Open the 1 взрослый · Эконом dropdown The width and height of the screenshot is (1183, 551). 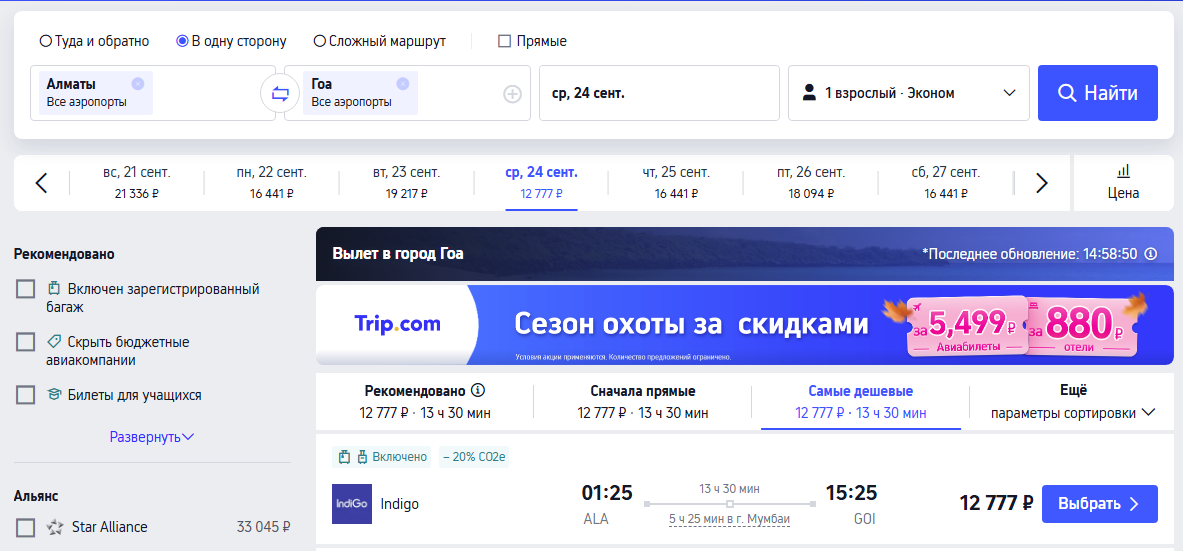908,93
